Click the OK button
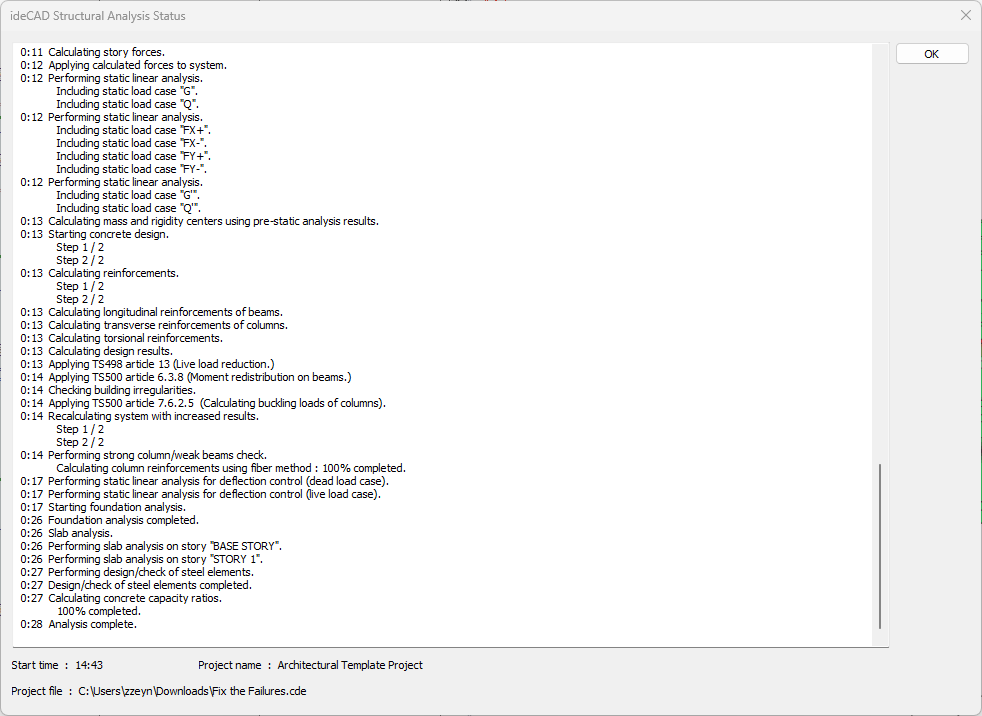 pyautogui.click(x=931, y=54)
